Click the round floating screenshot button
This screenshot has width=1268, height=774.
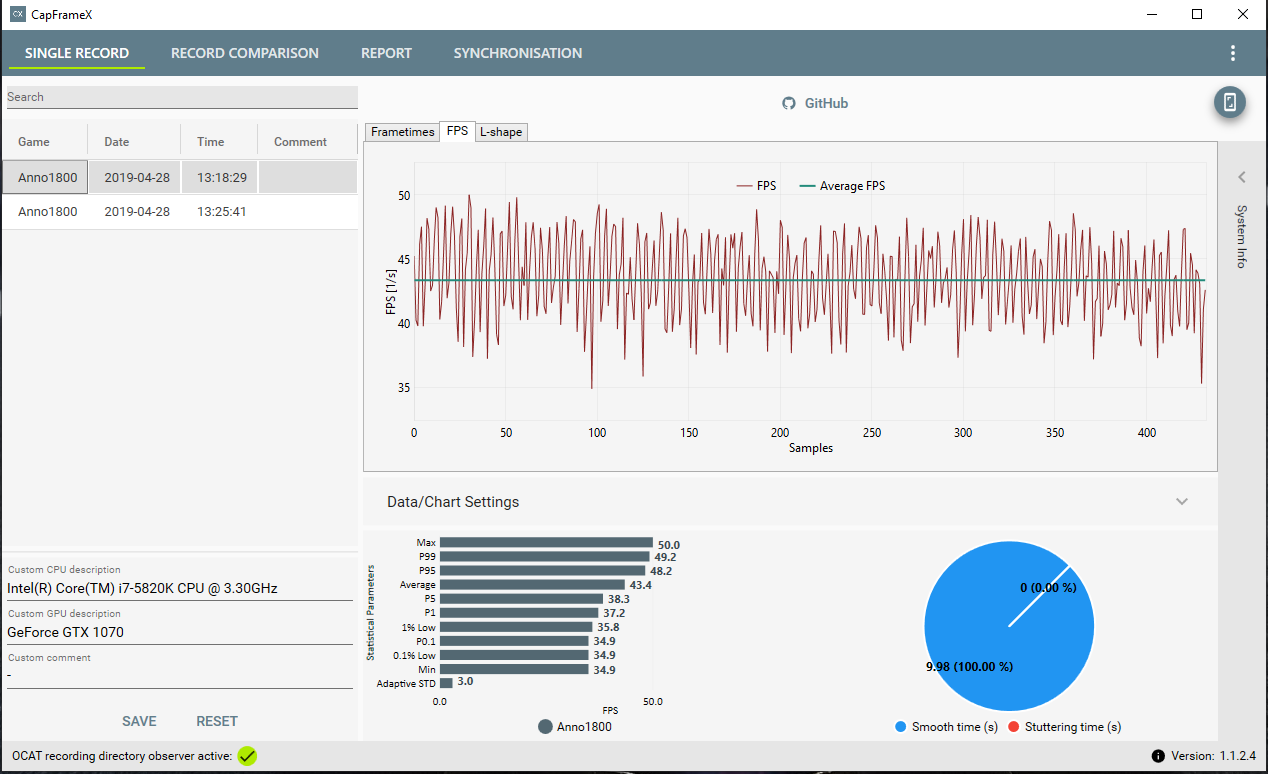click(1230, 102)
